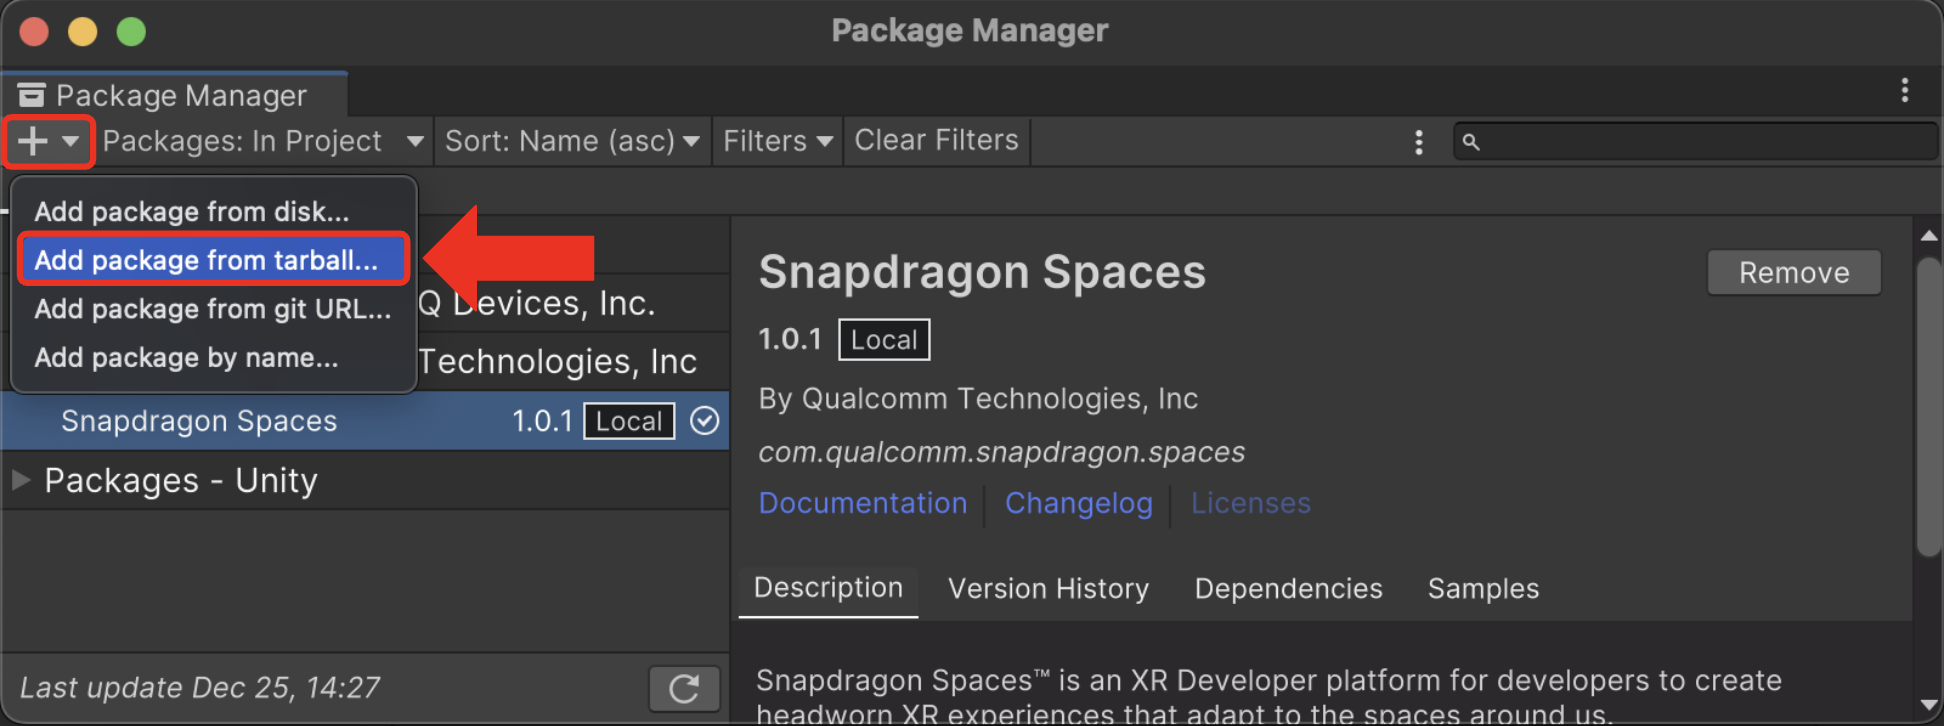Click com.qualcomm.snapdragon.spaces package ID text
1944x726 pixels.
1001,452
